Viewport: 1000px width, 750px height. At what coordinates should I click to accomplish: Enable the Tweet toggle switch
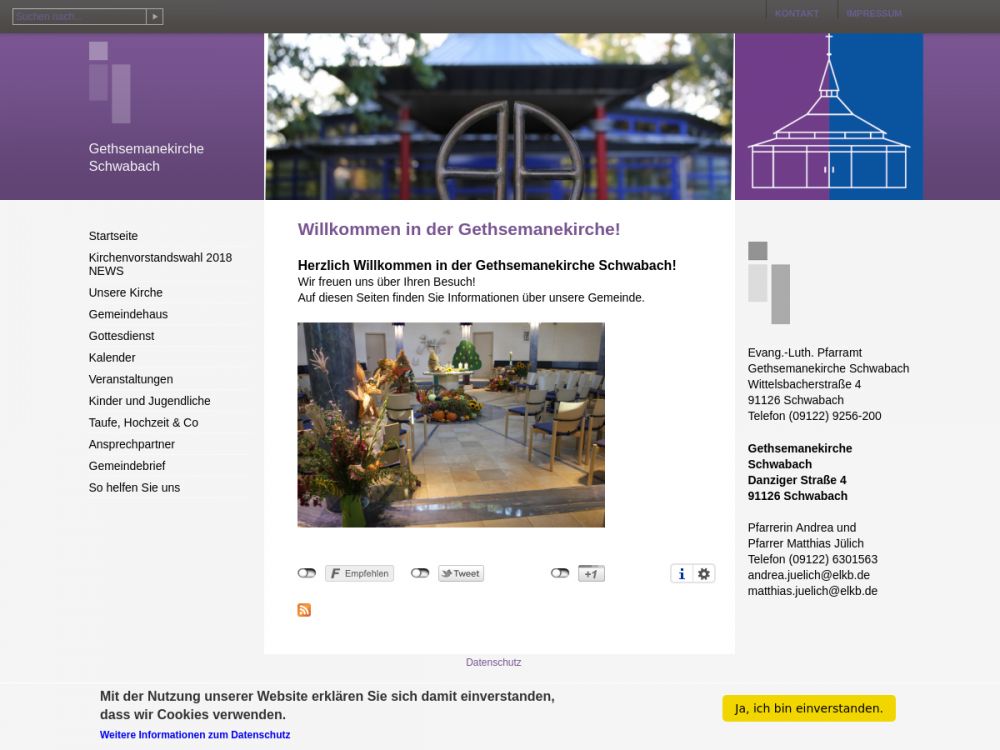[x=420, y=574]
